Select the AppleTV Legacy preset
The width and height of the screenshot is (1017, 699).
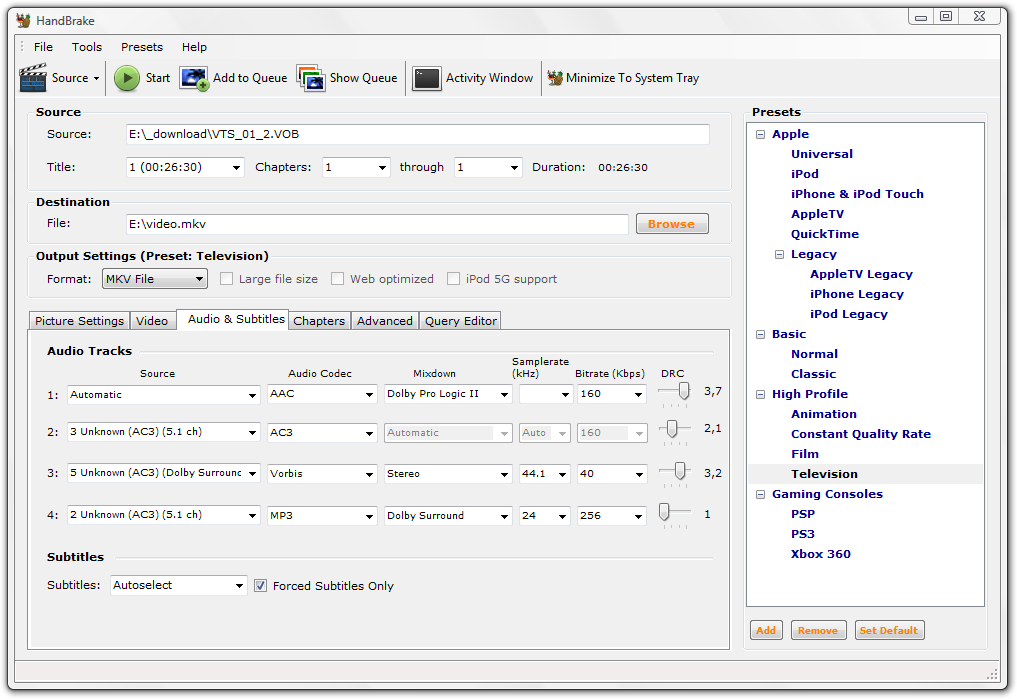(x=861, y=274)
